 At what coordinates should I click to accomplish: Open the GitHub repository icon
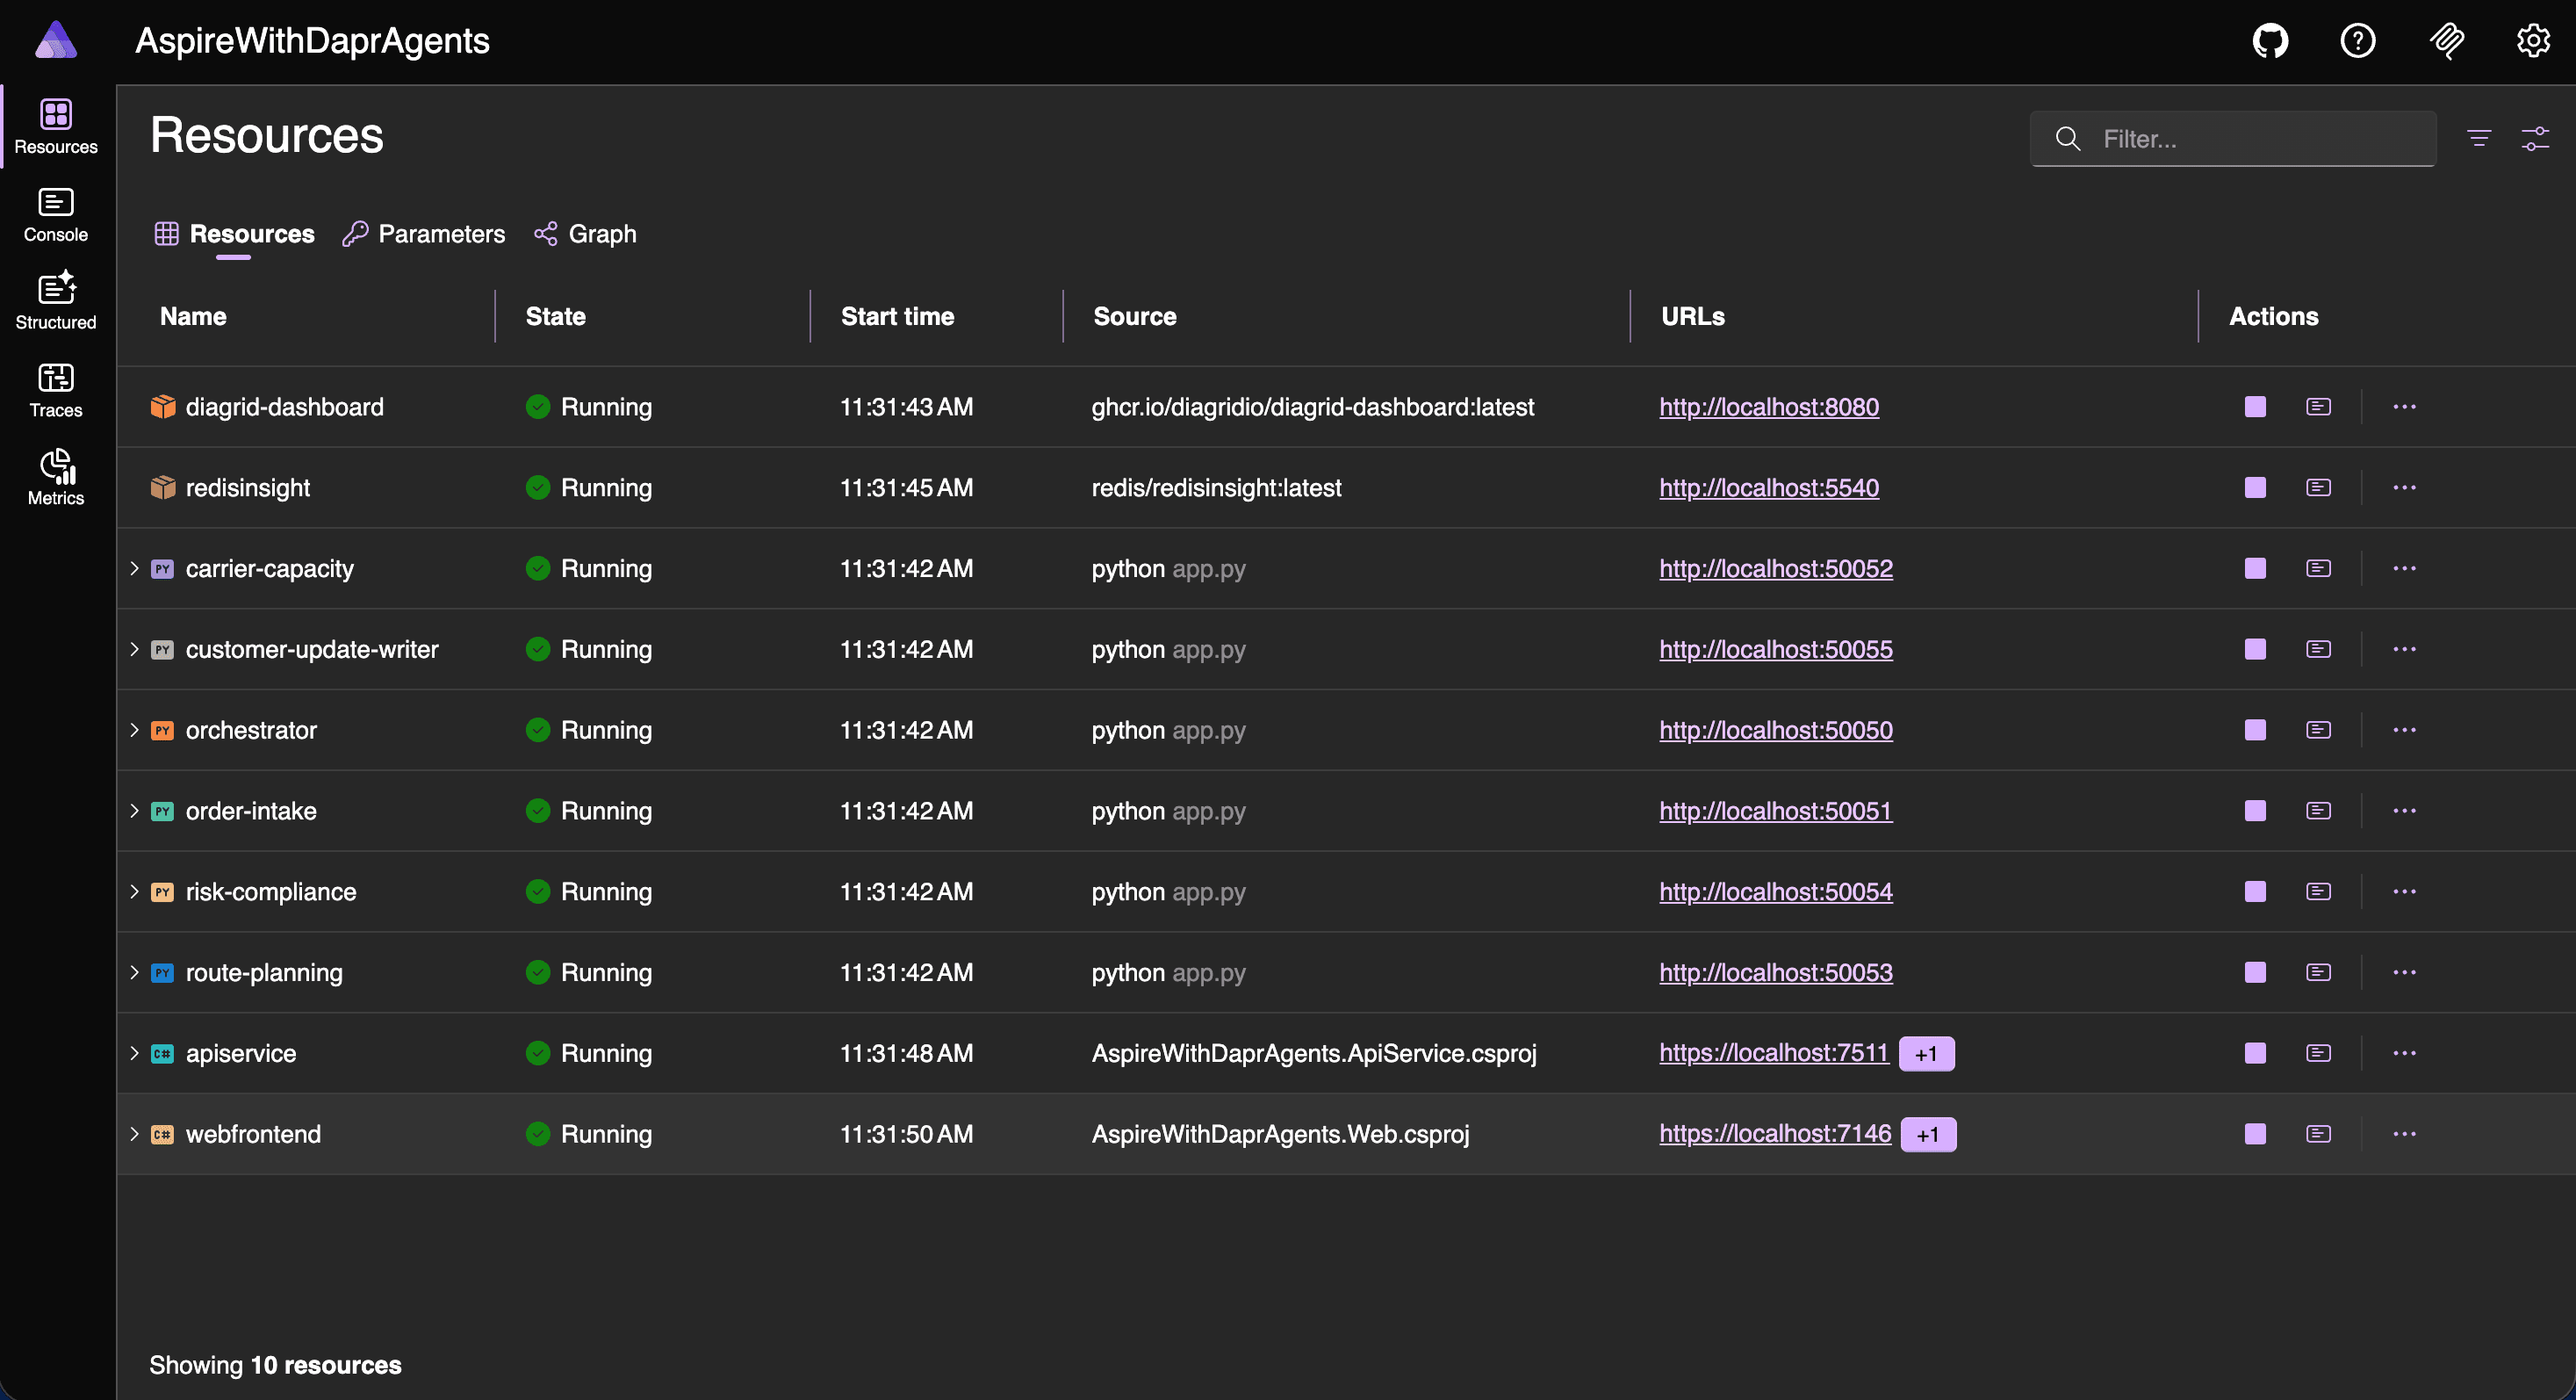click(x=2270, y=41)
